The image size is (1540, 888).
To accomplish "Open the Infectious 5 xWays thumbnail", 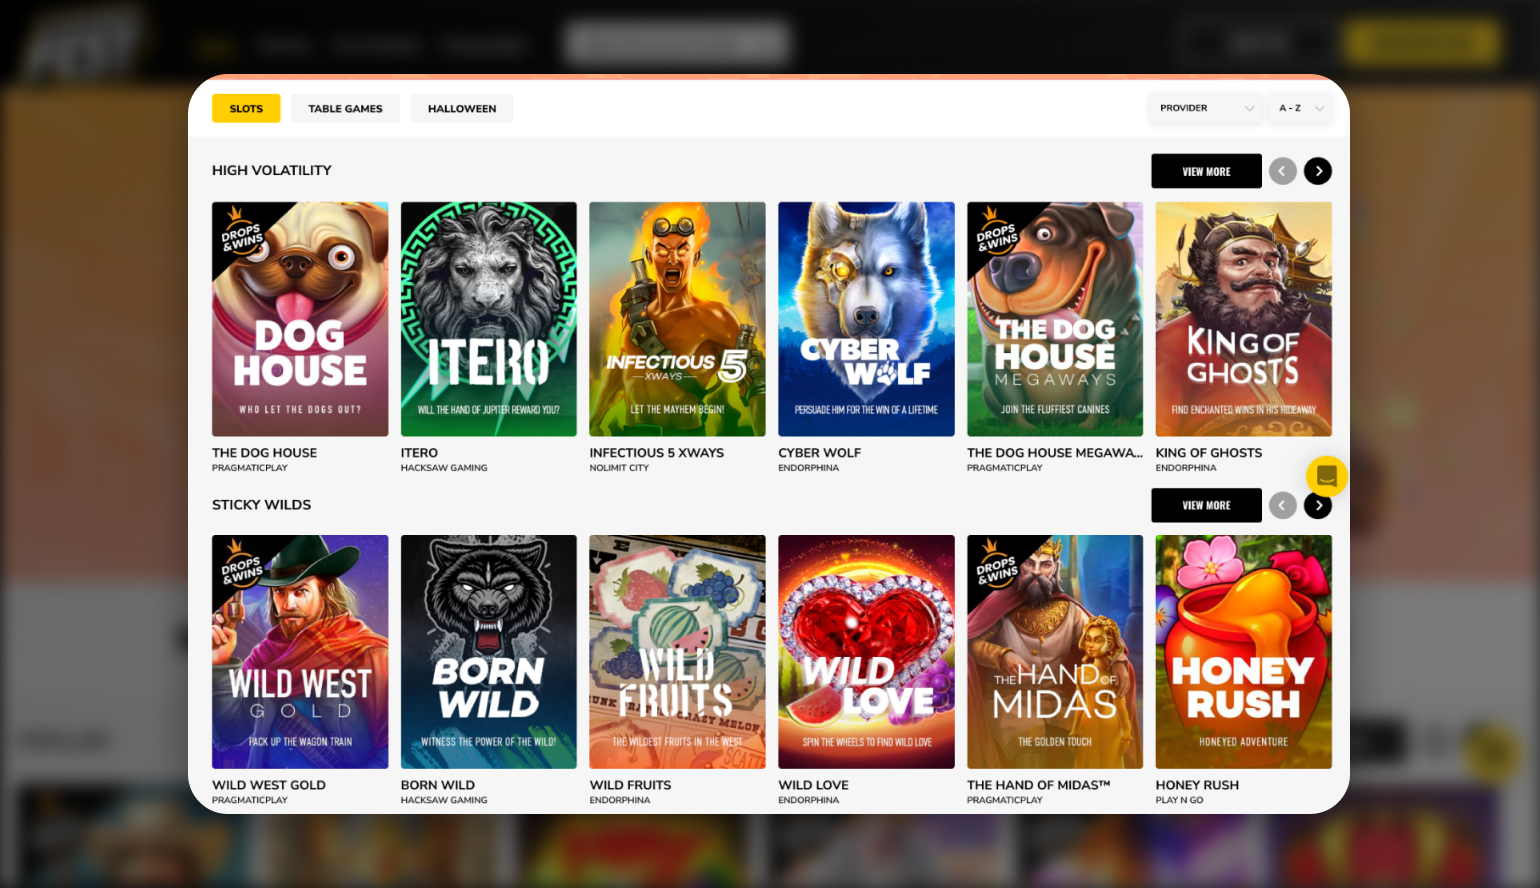I will pyautogui.click(x=677, y=319).
